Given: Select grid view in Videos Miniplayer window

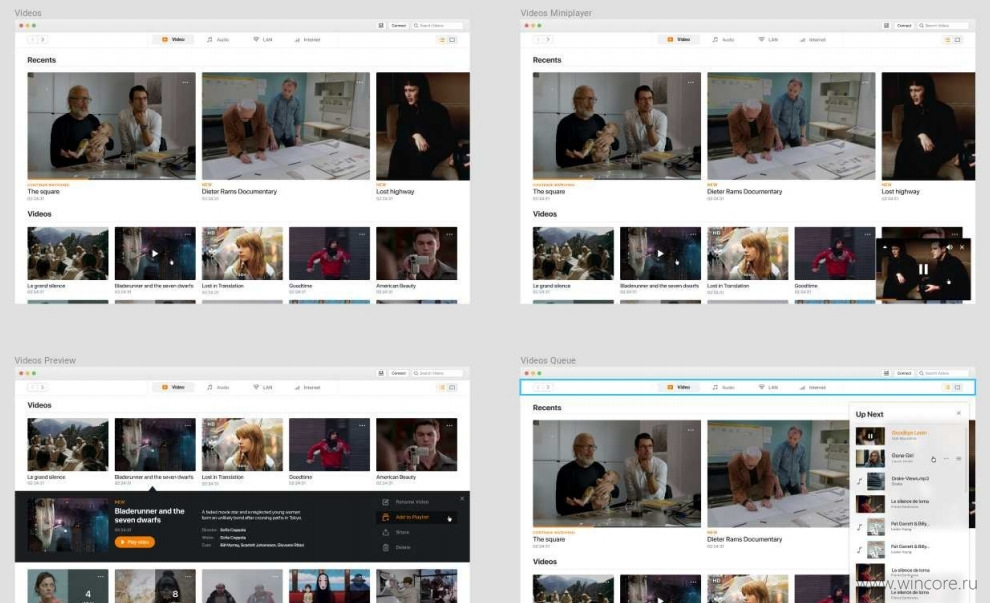Looking at the screenshot, I should [x=957, y=40].
